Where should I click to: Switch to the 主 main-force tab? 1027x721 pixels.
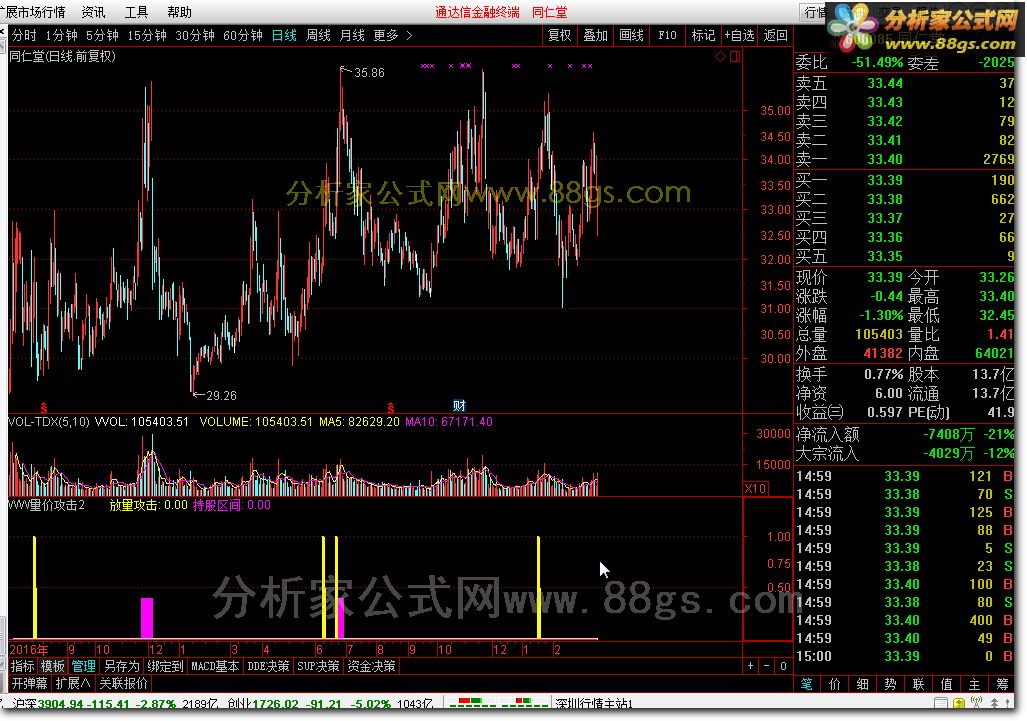pos(975,684)
